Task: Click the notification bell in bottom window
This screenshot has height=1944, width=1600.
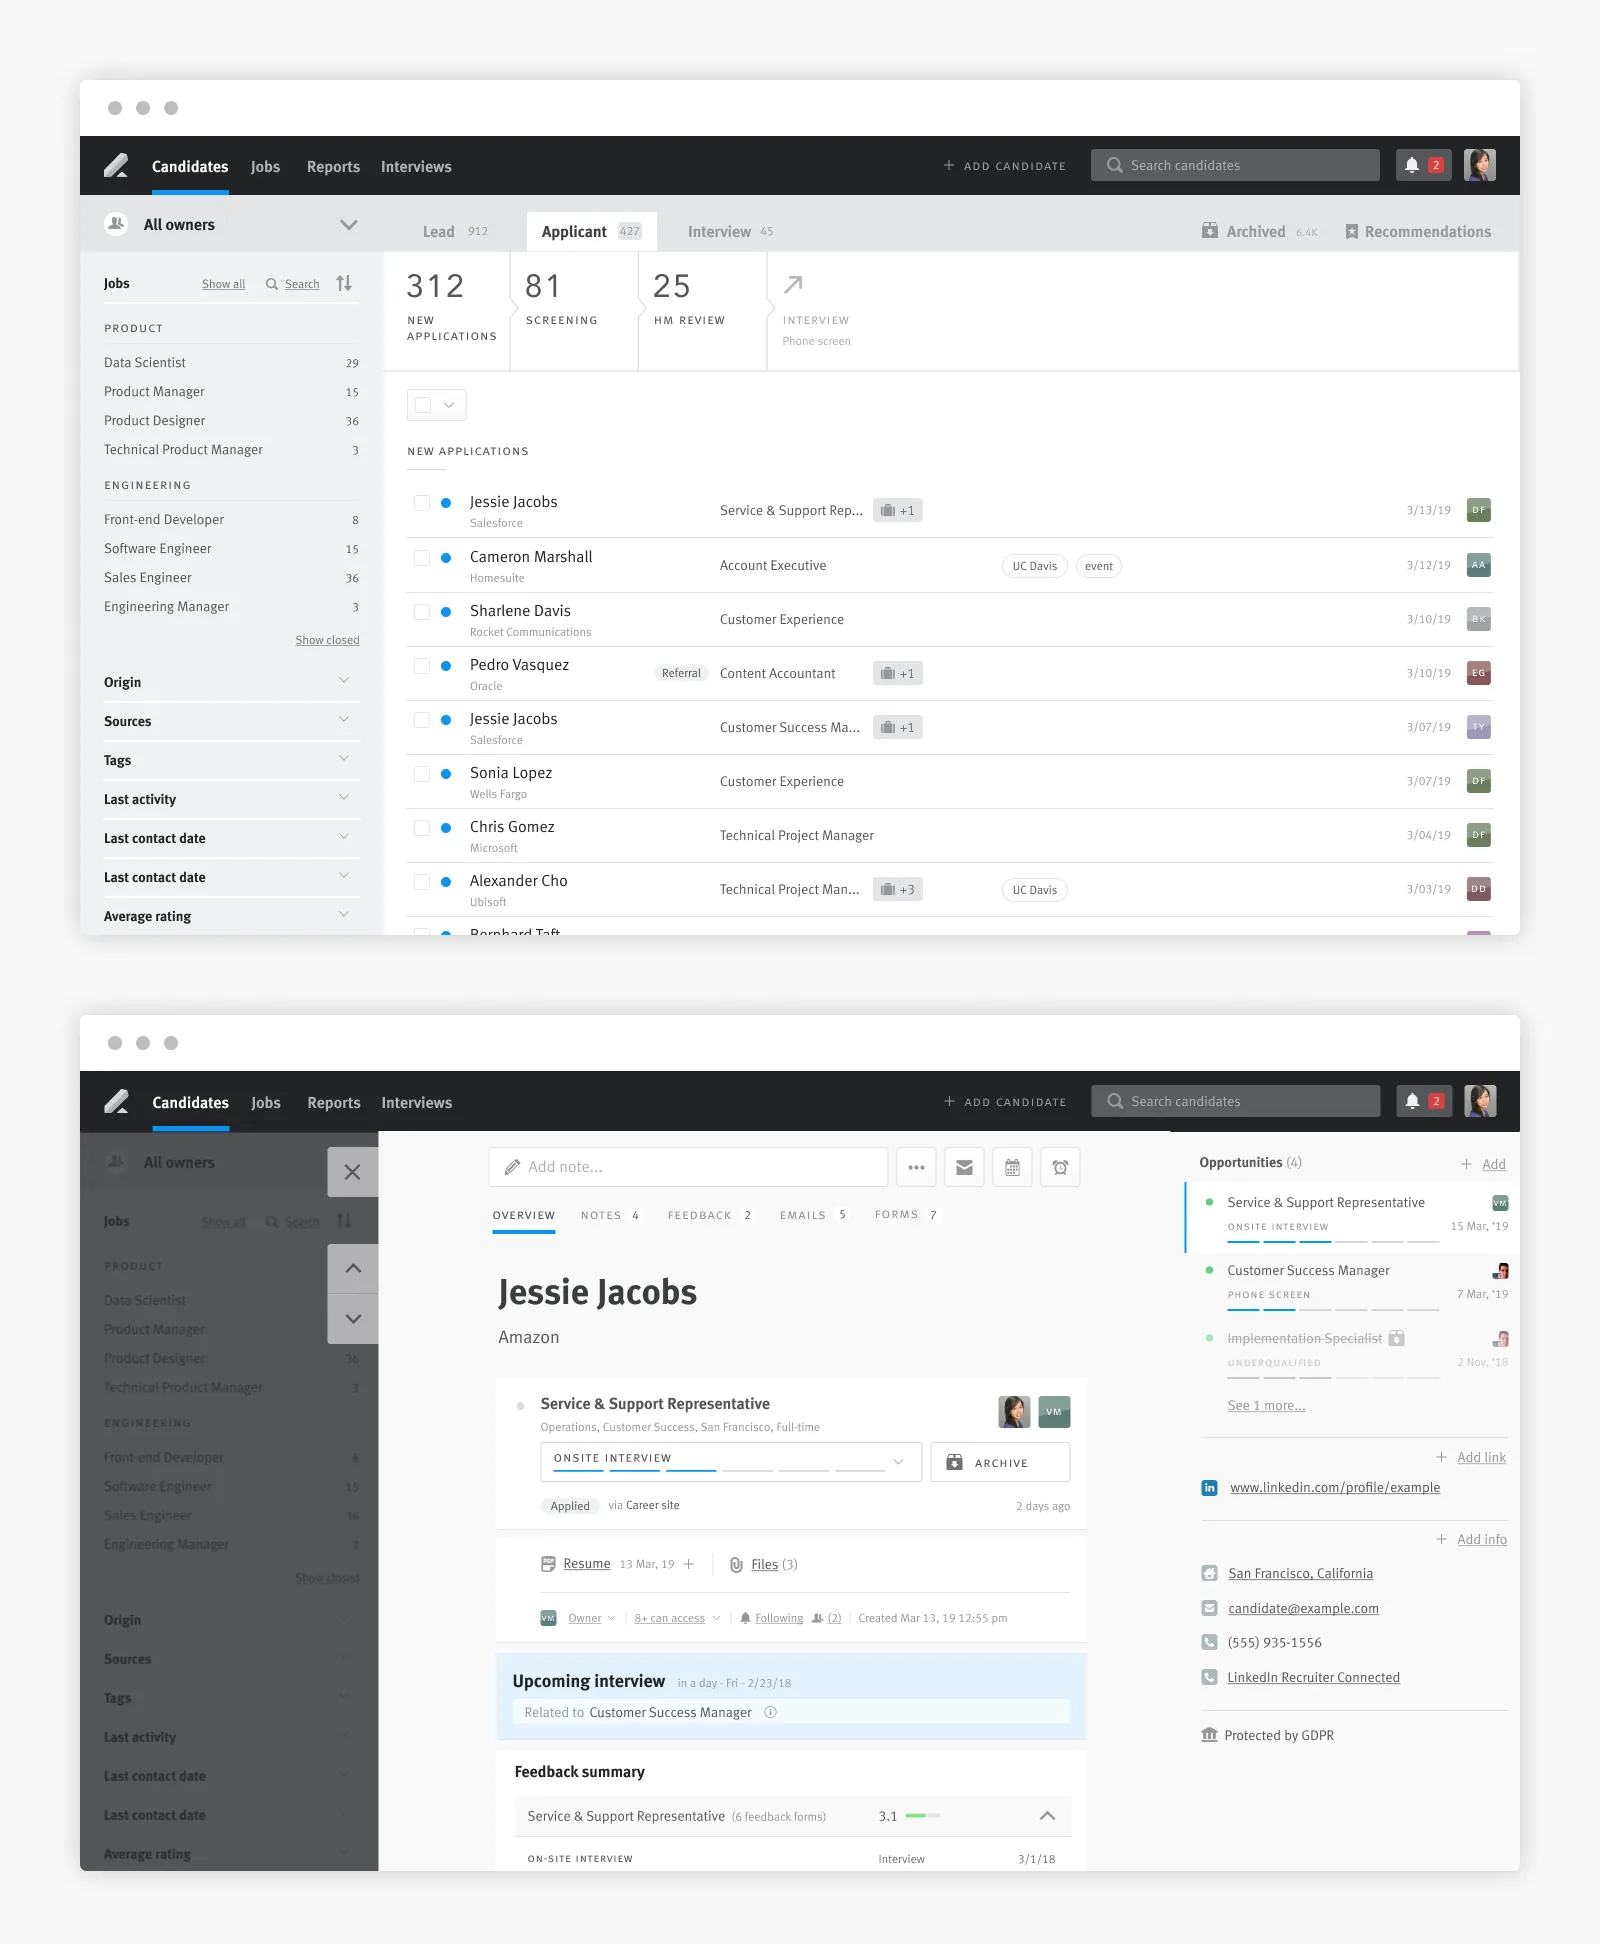Action: 1412,1101
